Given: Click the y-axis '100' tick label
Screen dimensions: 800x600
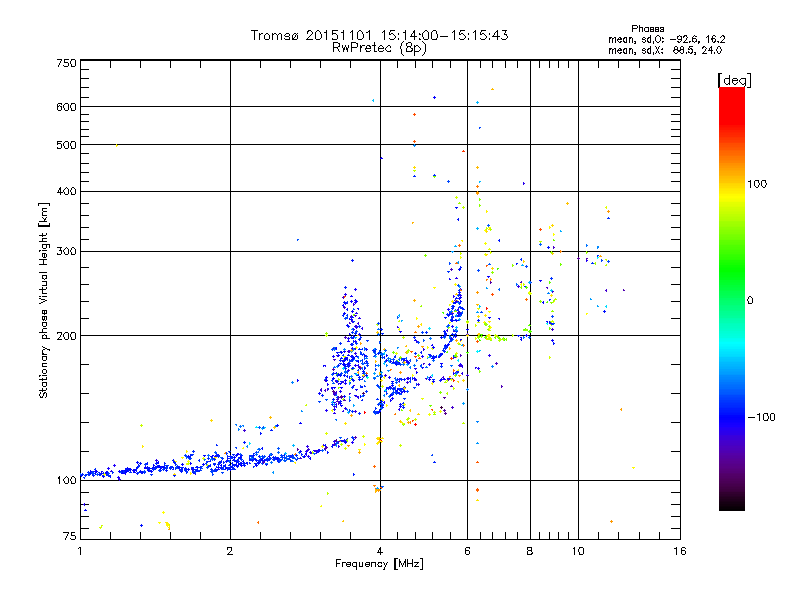Looking at the screenshot, I should point(66,481).
